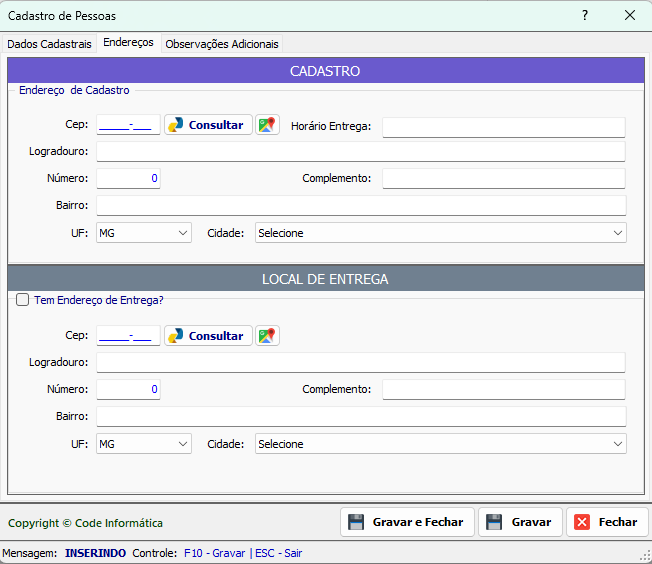Click Número field in Local de Entrega
The height and width of the screenshot is (564, 652).
[x=128, y=389]
